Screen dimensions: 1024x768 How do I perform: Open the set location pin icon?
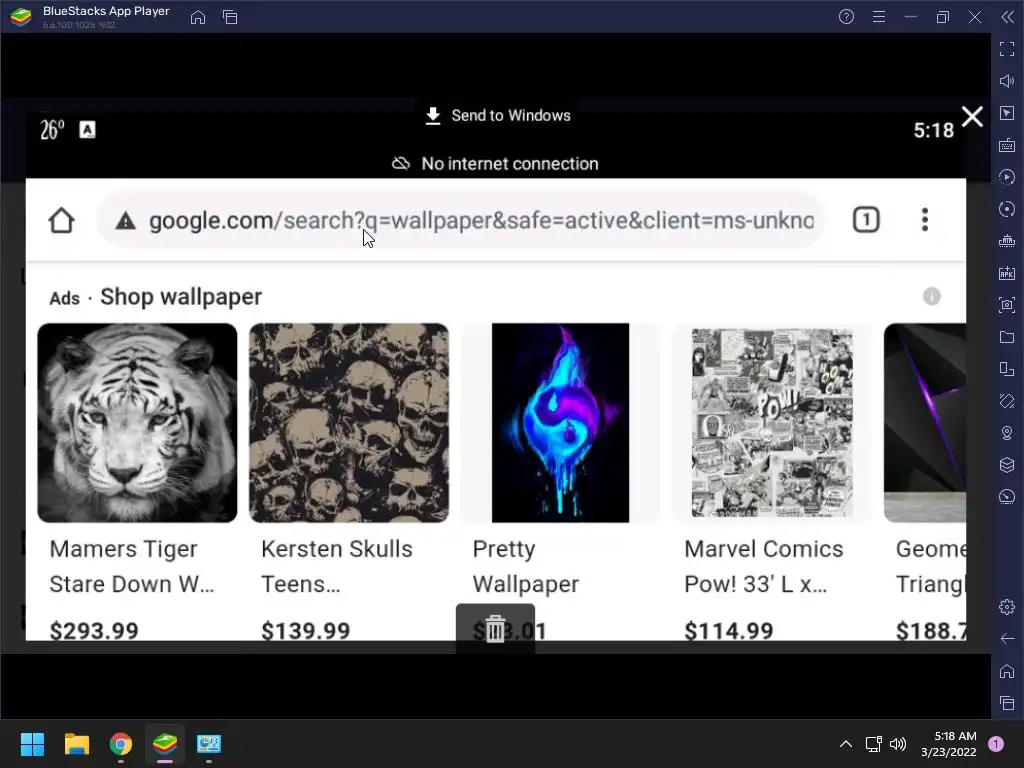(1007, 433)
